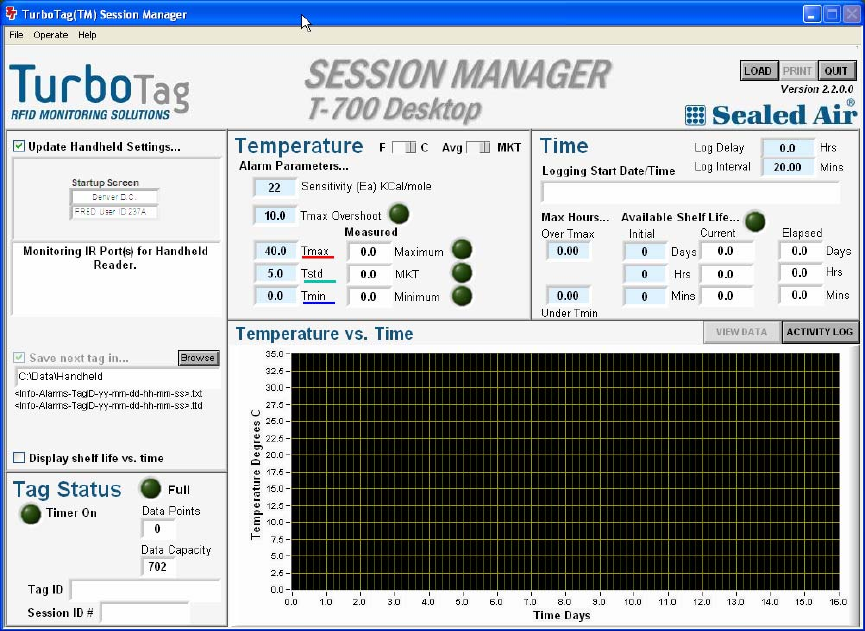Click the Sealed Air logo grid icon
Image resolution: width=865 pixels, height=631 pixels.
tap(695, 115)
